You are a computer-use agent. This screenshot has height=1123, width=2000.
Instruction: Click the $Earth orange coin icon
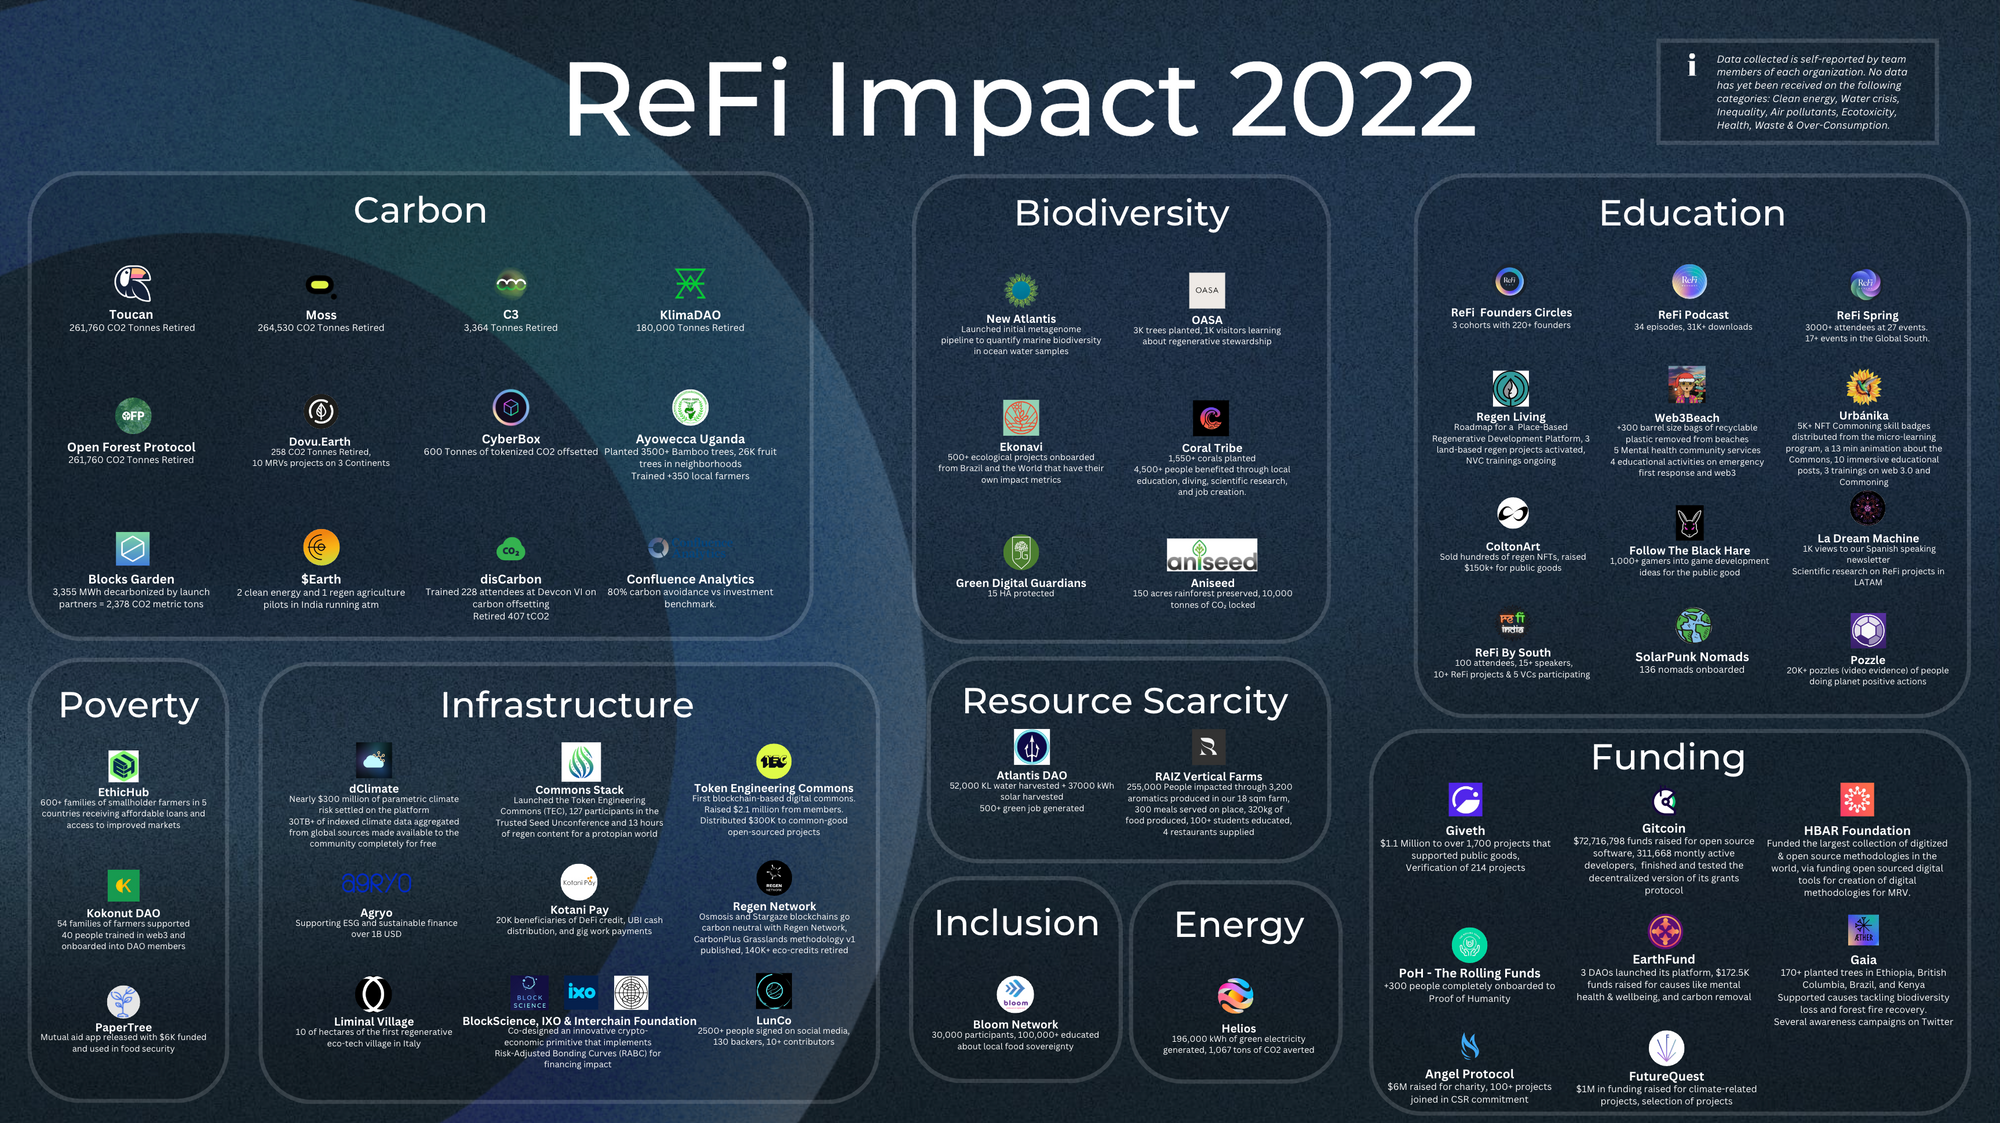click(321, 548)
